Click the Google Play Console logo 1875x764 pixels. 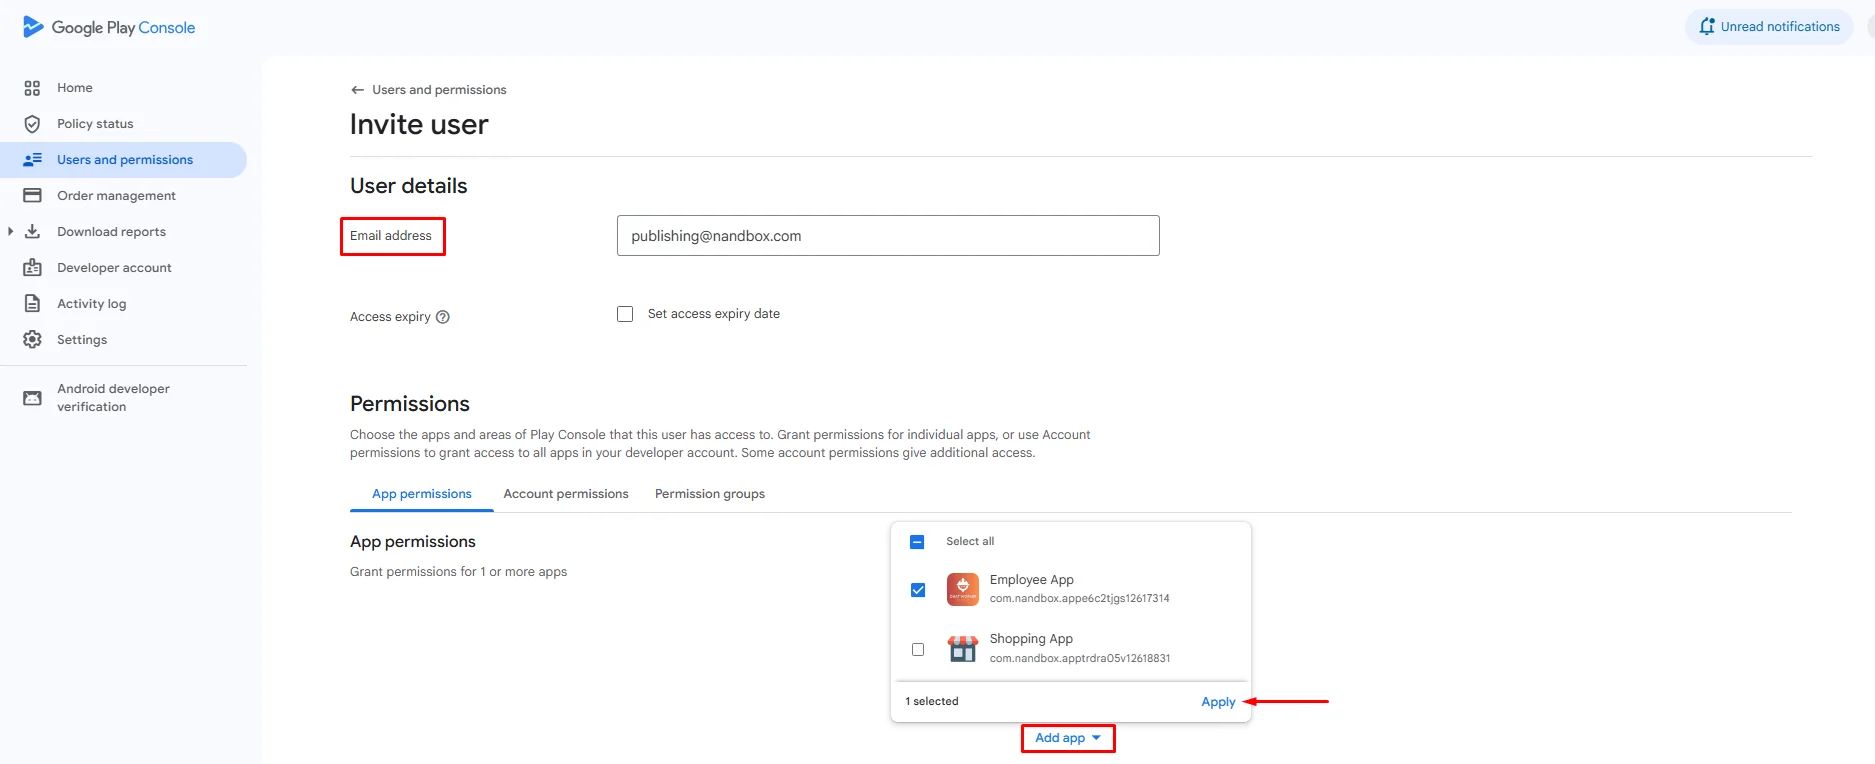point(109,27)
